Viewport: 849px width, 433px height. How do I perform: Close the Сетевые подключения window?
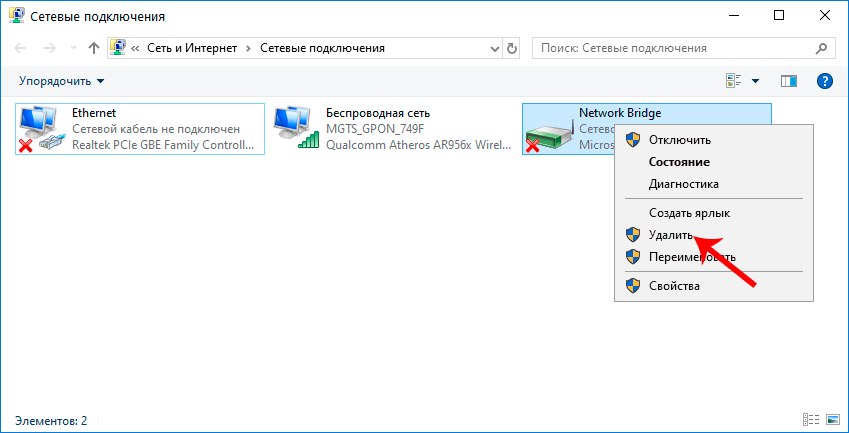point(825,16)
